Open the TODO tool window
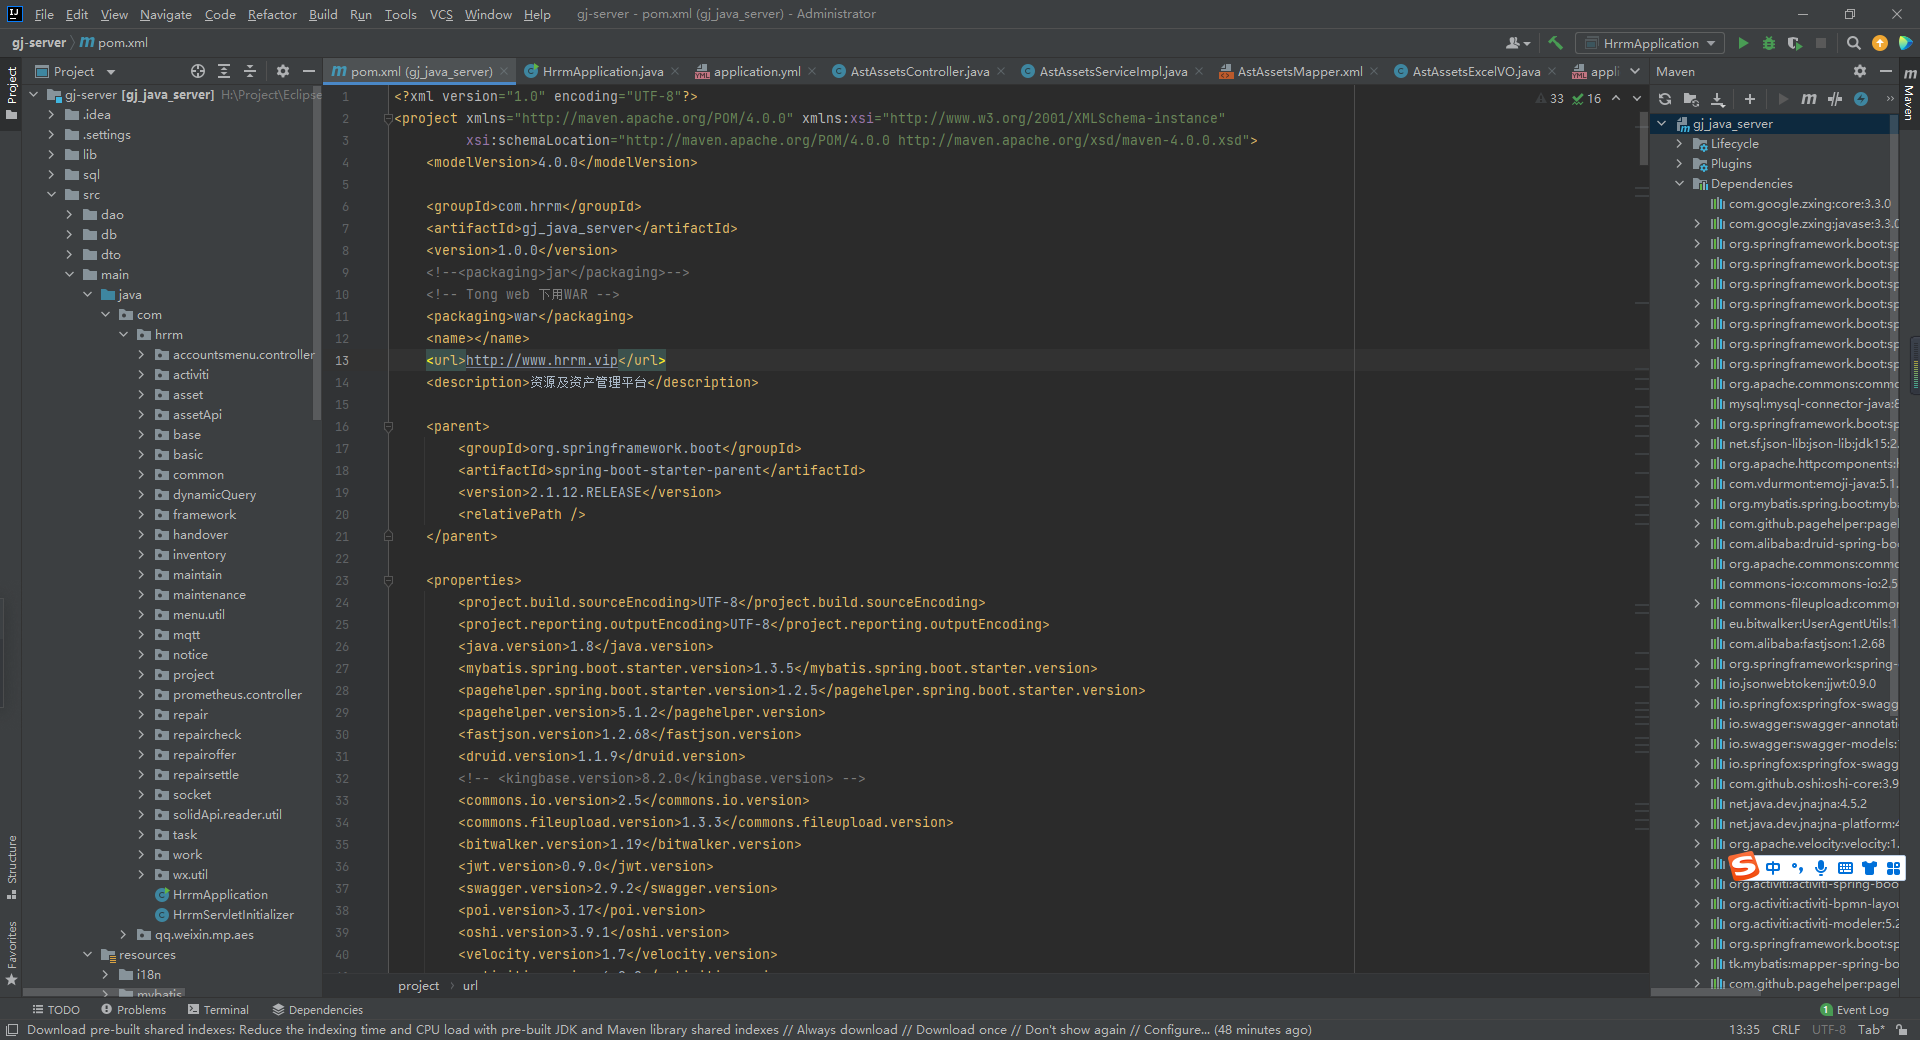Image resolution: width=1920 pixels, height=1040 pixels. [56, 1010]
